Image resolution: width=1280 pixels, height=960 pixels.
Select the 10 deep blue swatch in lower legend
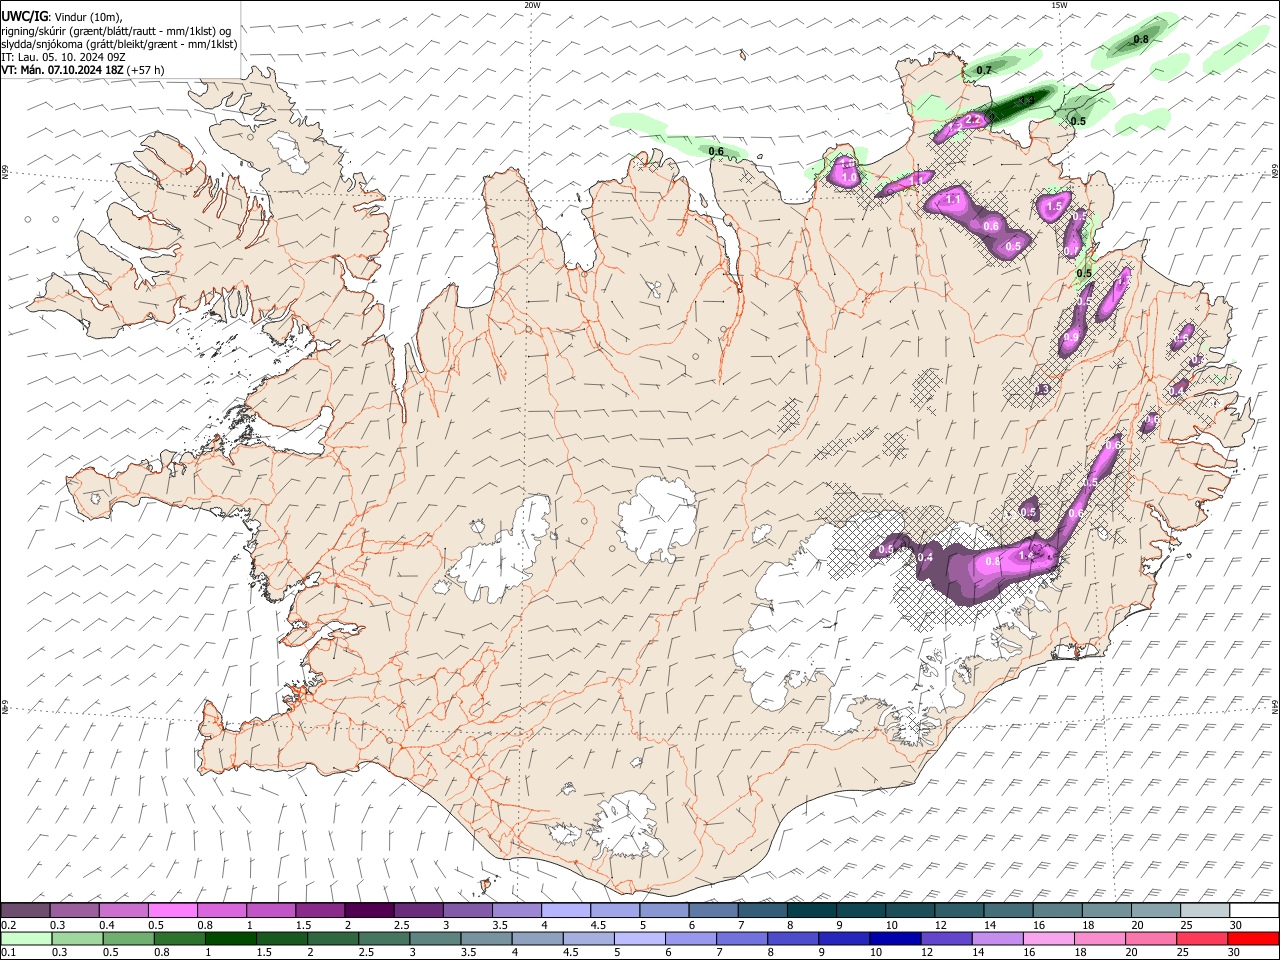coord(895,938)
